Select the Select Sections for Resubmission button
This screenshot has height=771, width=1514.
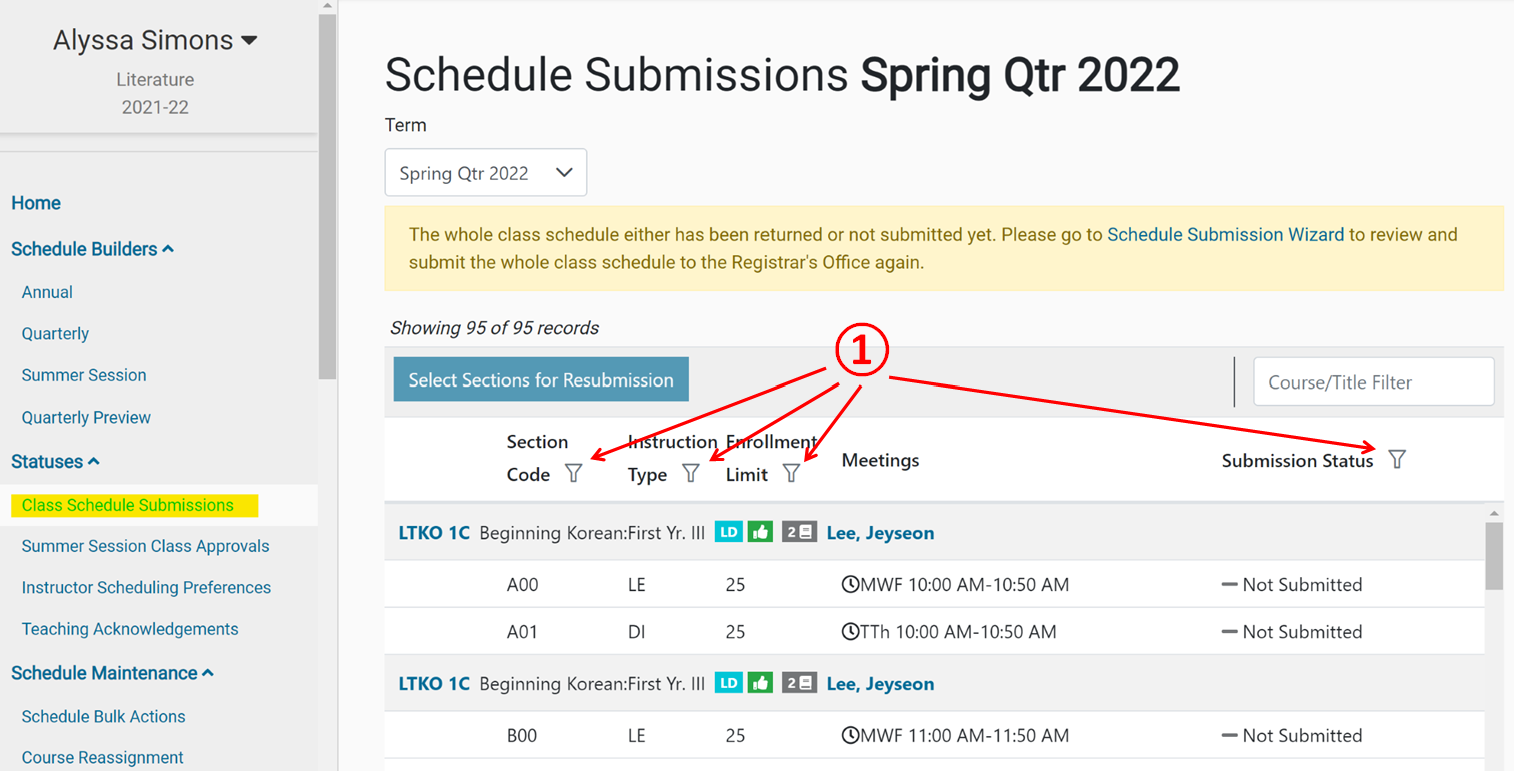click(540, 379)
